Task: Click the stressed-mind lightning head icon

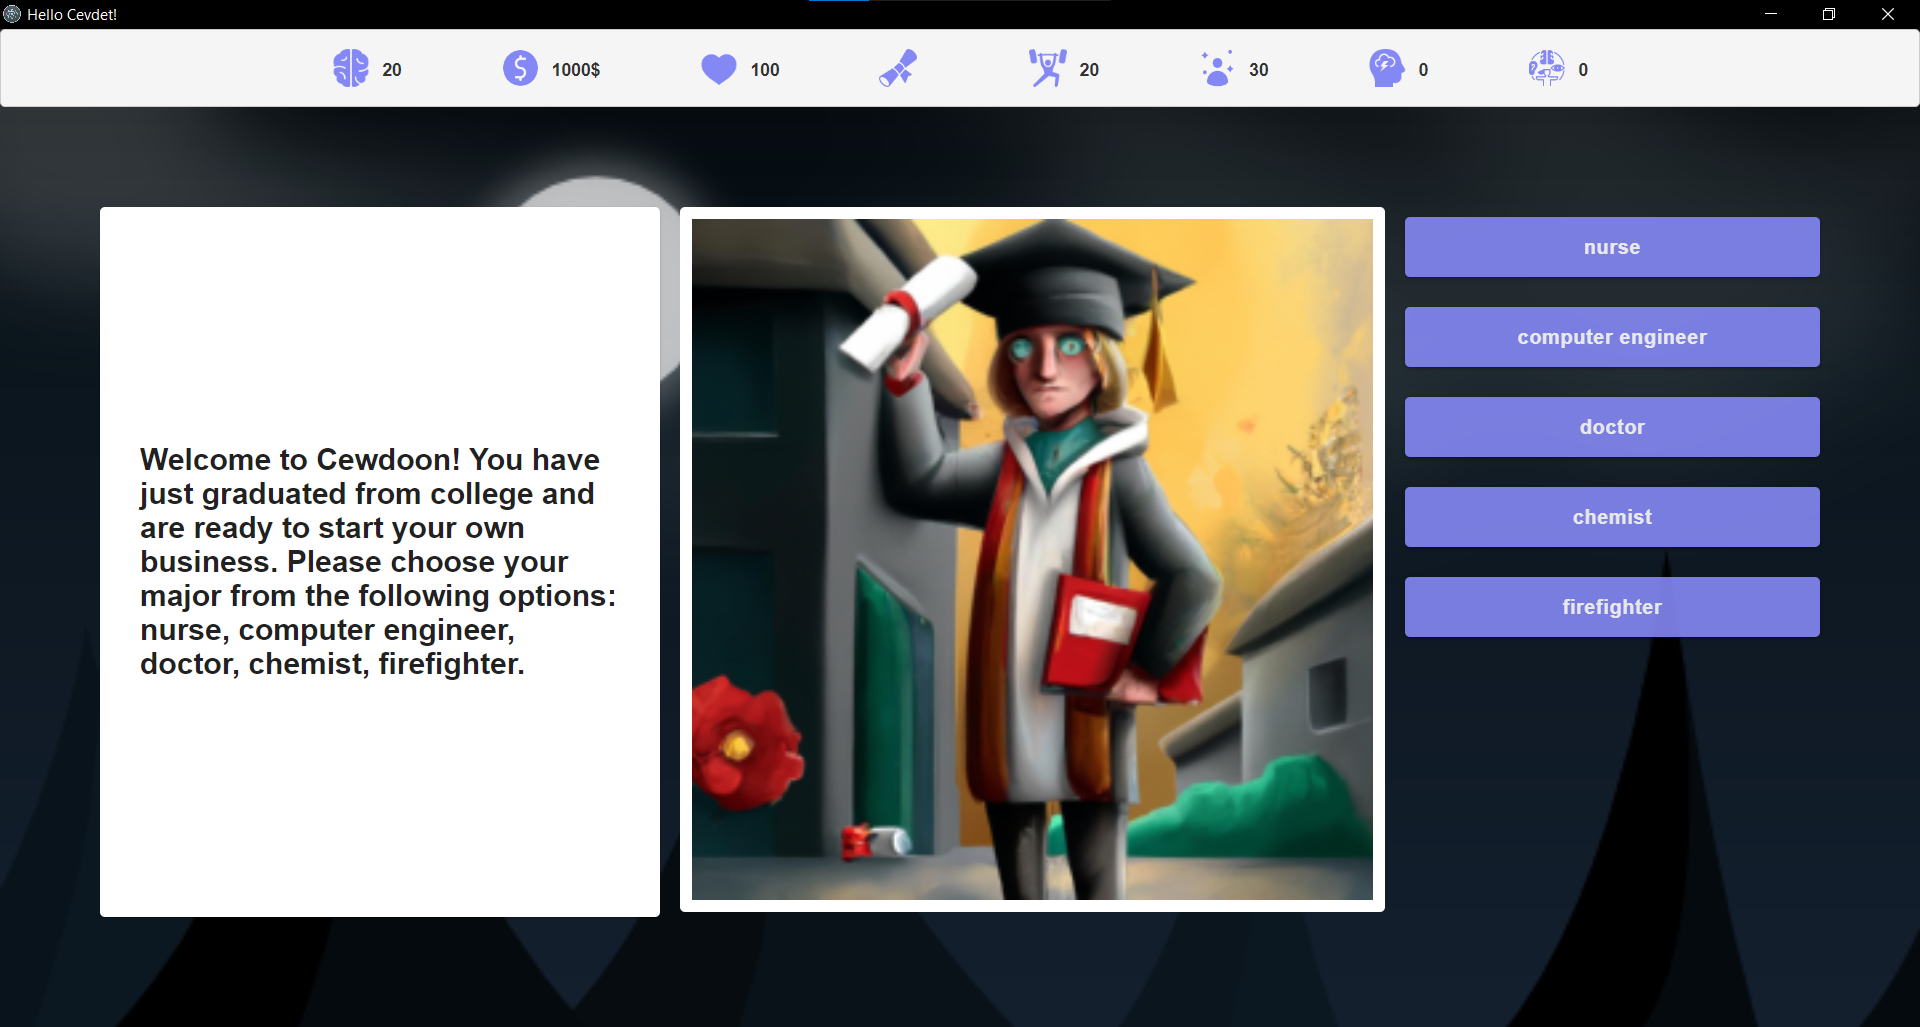Action: pos(1385,68)
